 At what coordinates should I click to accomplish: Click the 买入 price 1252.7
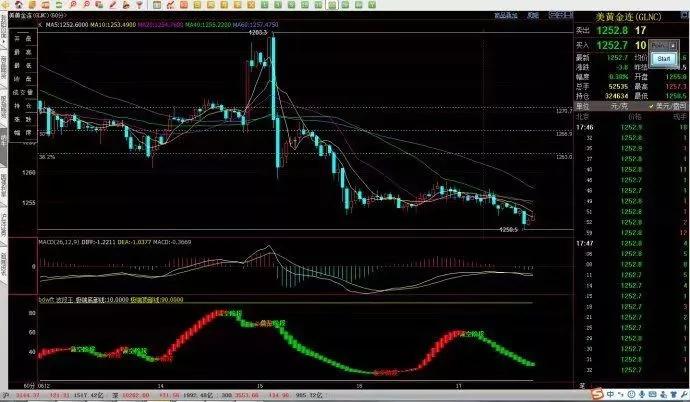[612, 45]
